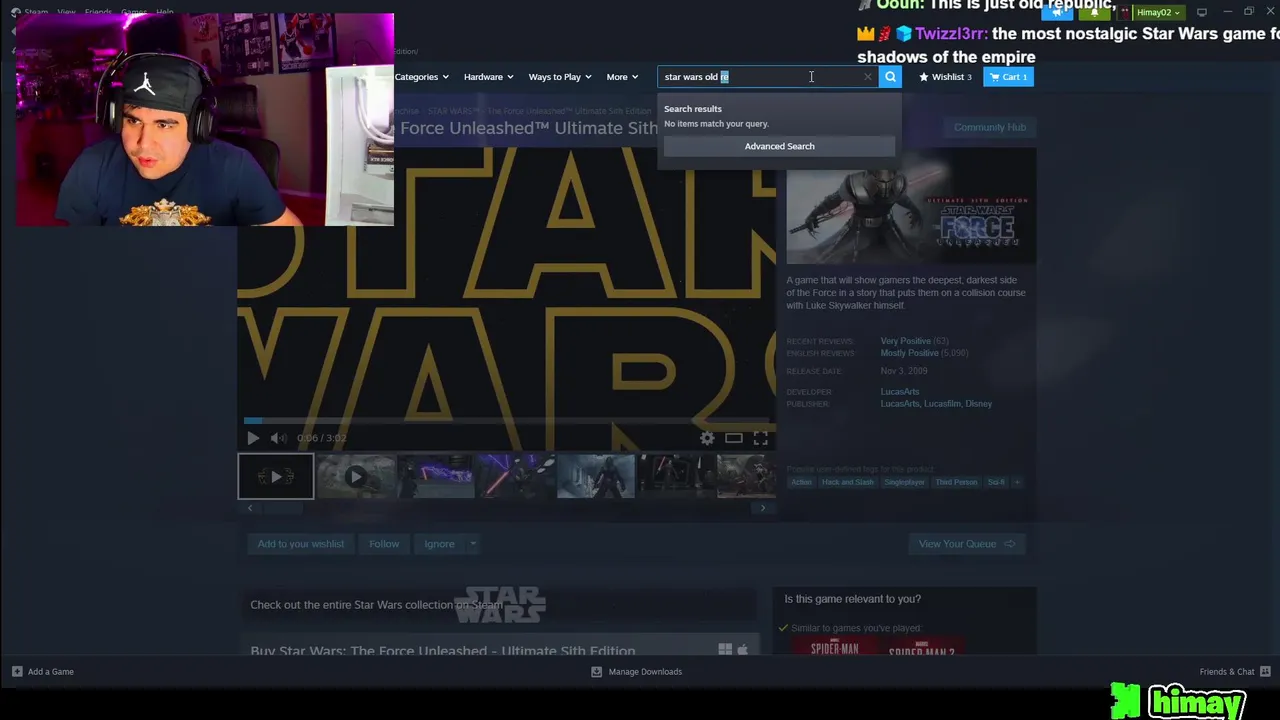Open the Wishlist link
Screen dimensions: 1280x720
pos(945,77)
